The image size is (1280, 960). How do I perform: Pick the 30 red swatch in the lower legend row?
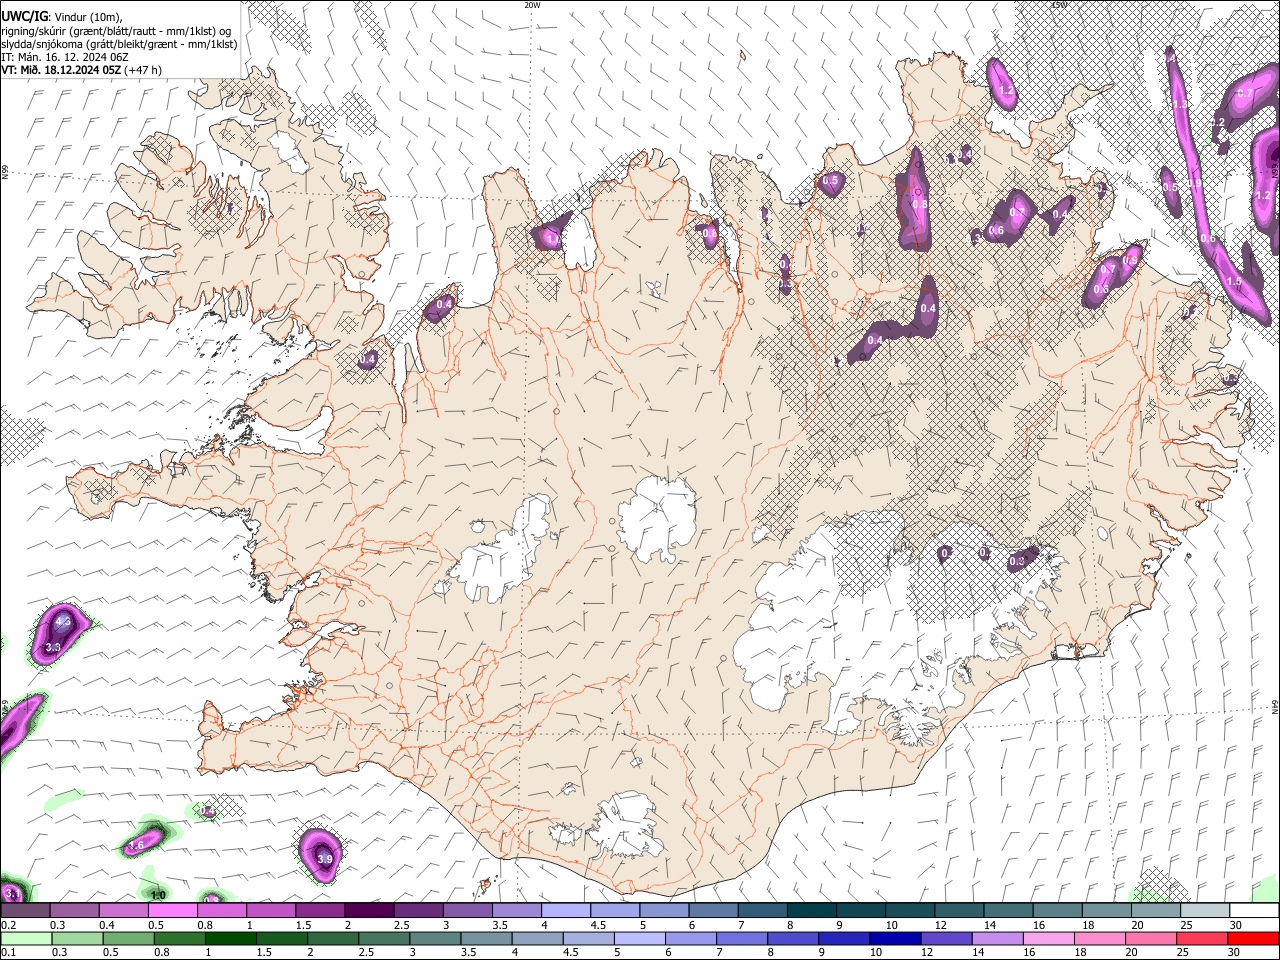click(1252, 938)
